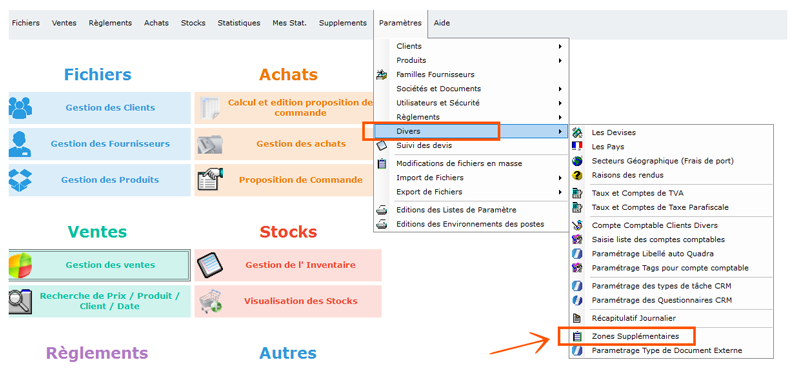The image size is (800, 381).
Task: Click the Gestion des Fournisseurs person icon
Action: click(x=20, y=144)
